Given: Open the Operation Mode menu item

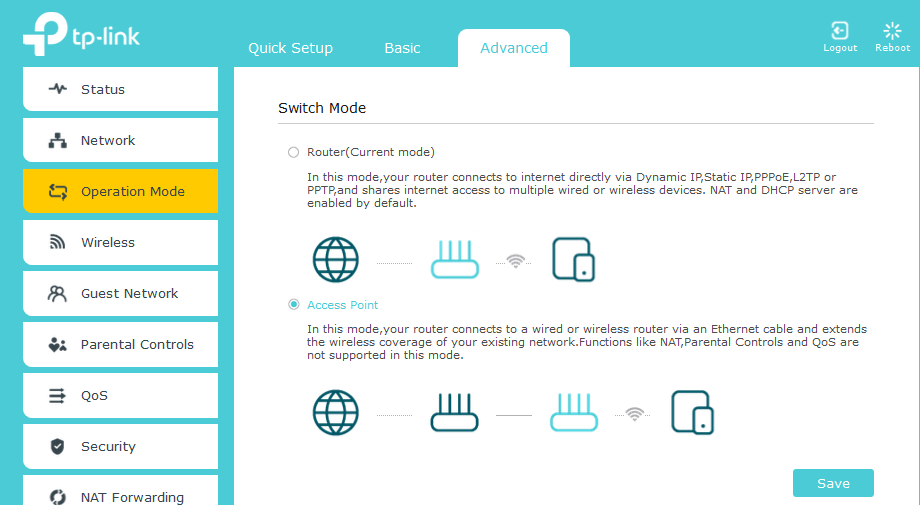Looking at the screenshot, I should click(120, 192).
